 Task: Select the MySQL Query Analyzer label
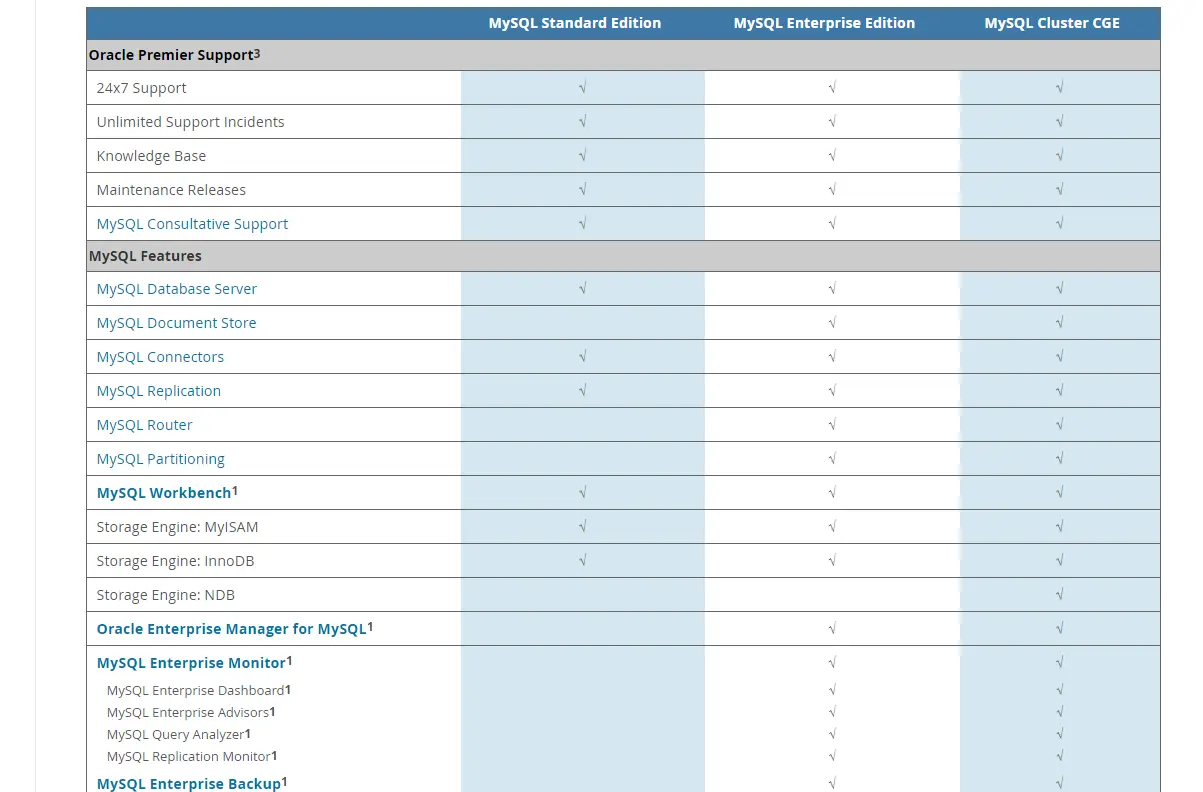(176, 734)
